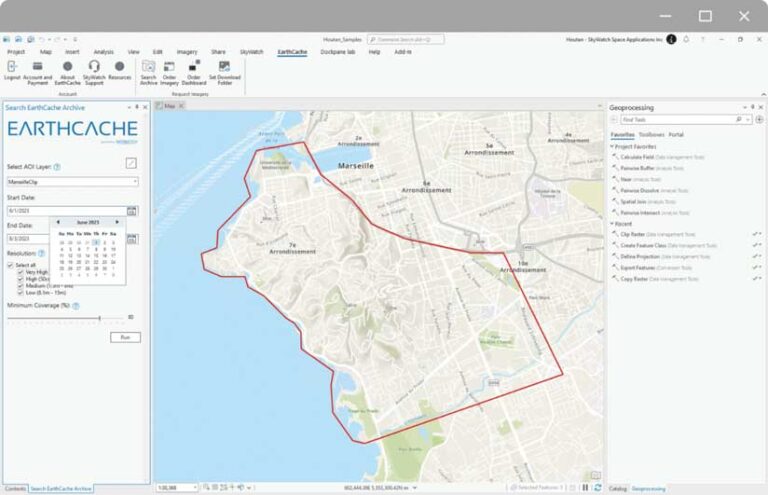Switch to the Toolboxes tab in Geoprocessing
This screenshot has height=495, width=768.
(x=651, y=135)
